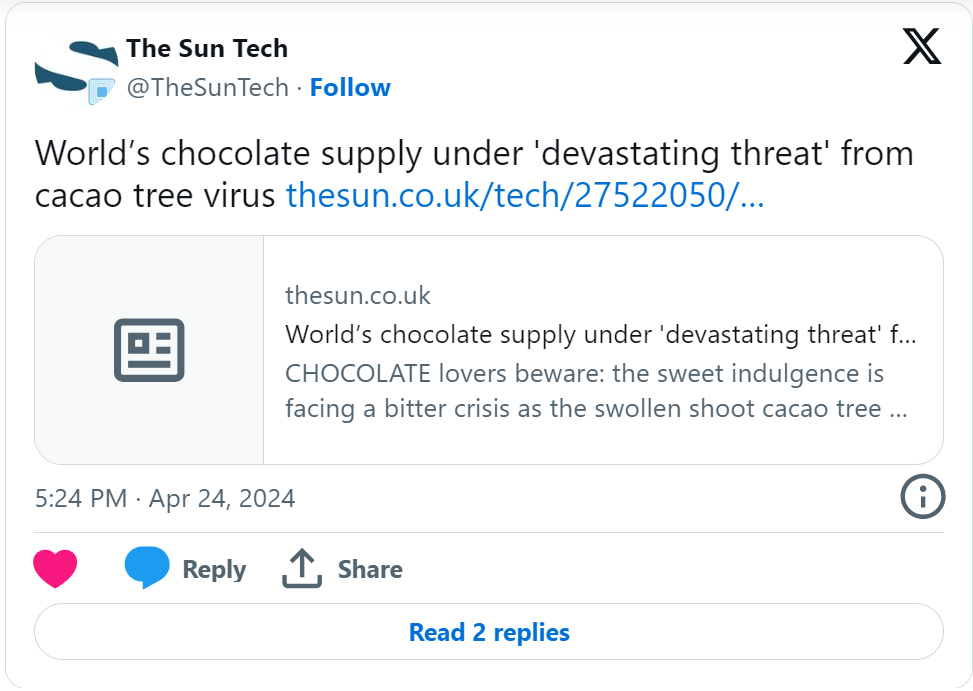Screen dimensions: 973x691
Task: Open the card headline about chocolate supply
Action: 601,335
